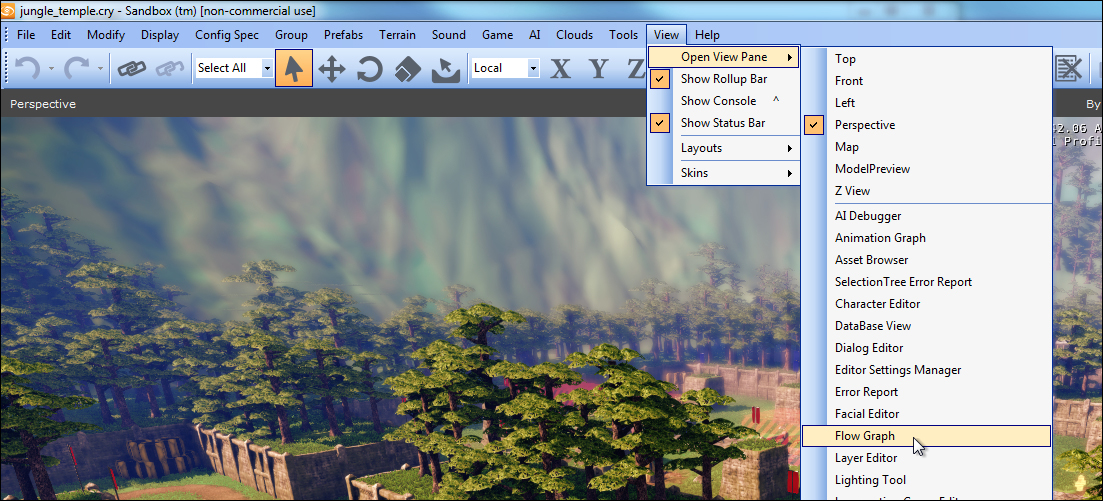Open the DataBase View pane
The width and height of the screenshot is (1103, 501).
tap(926, 325)
